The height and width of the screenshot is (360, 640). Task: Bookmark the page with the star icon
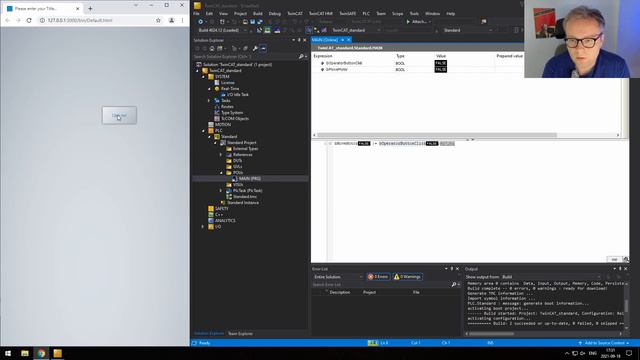coord(158,20)
